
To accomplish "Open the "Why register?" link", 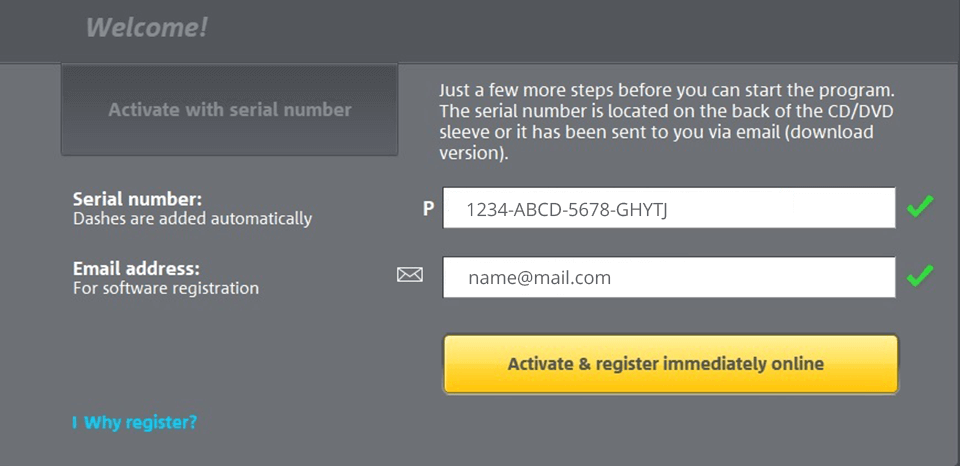I will (140, 422).
